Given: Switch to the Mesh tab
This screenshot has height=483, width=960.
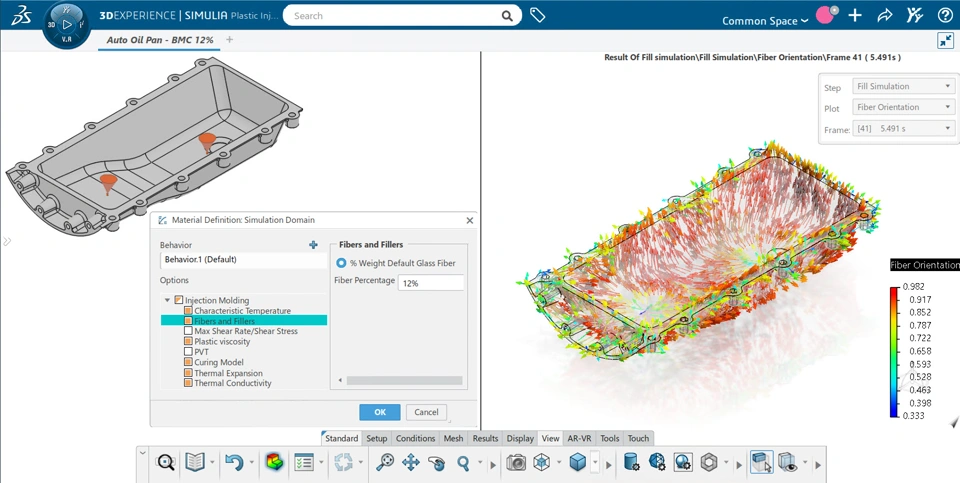Looking at the screenshot, I should pyautogui.click(x=453, y=438).
